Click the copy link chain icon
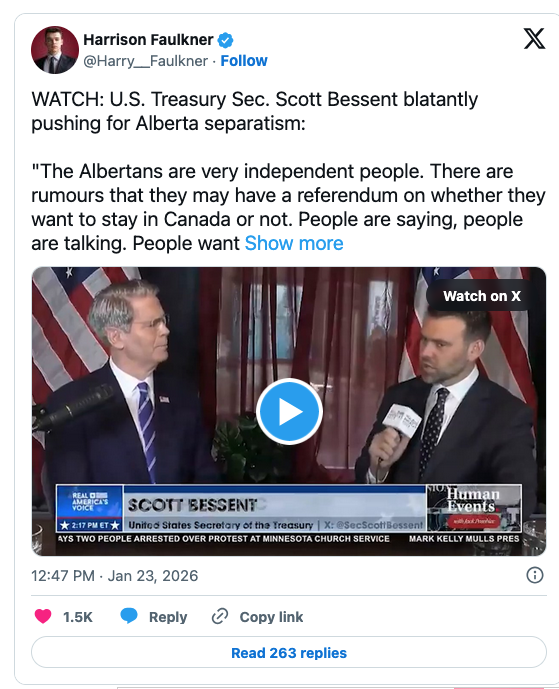This screenshot has width=559, height=689. coord(220,616)
